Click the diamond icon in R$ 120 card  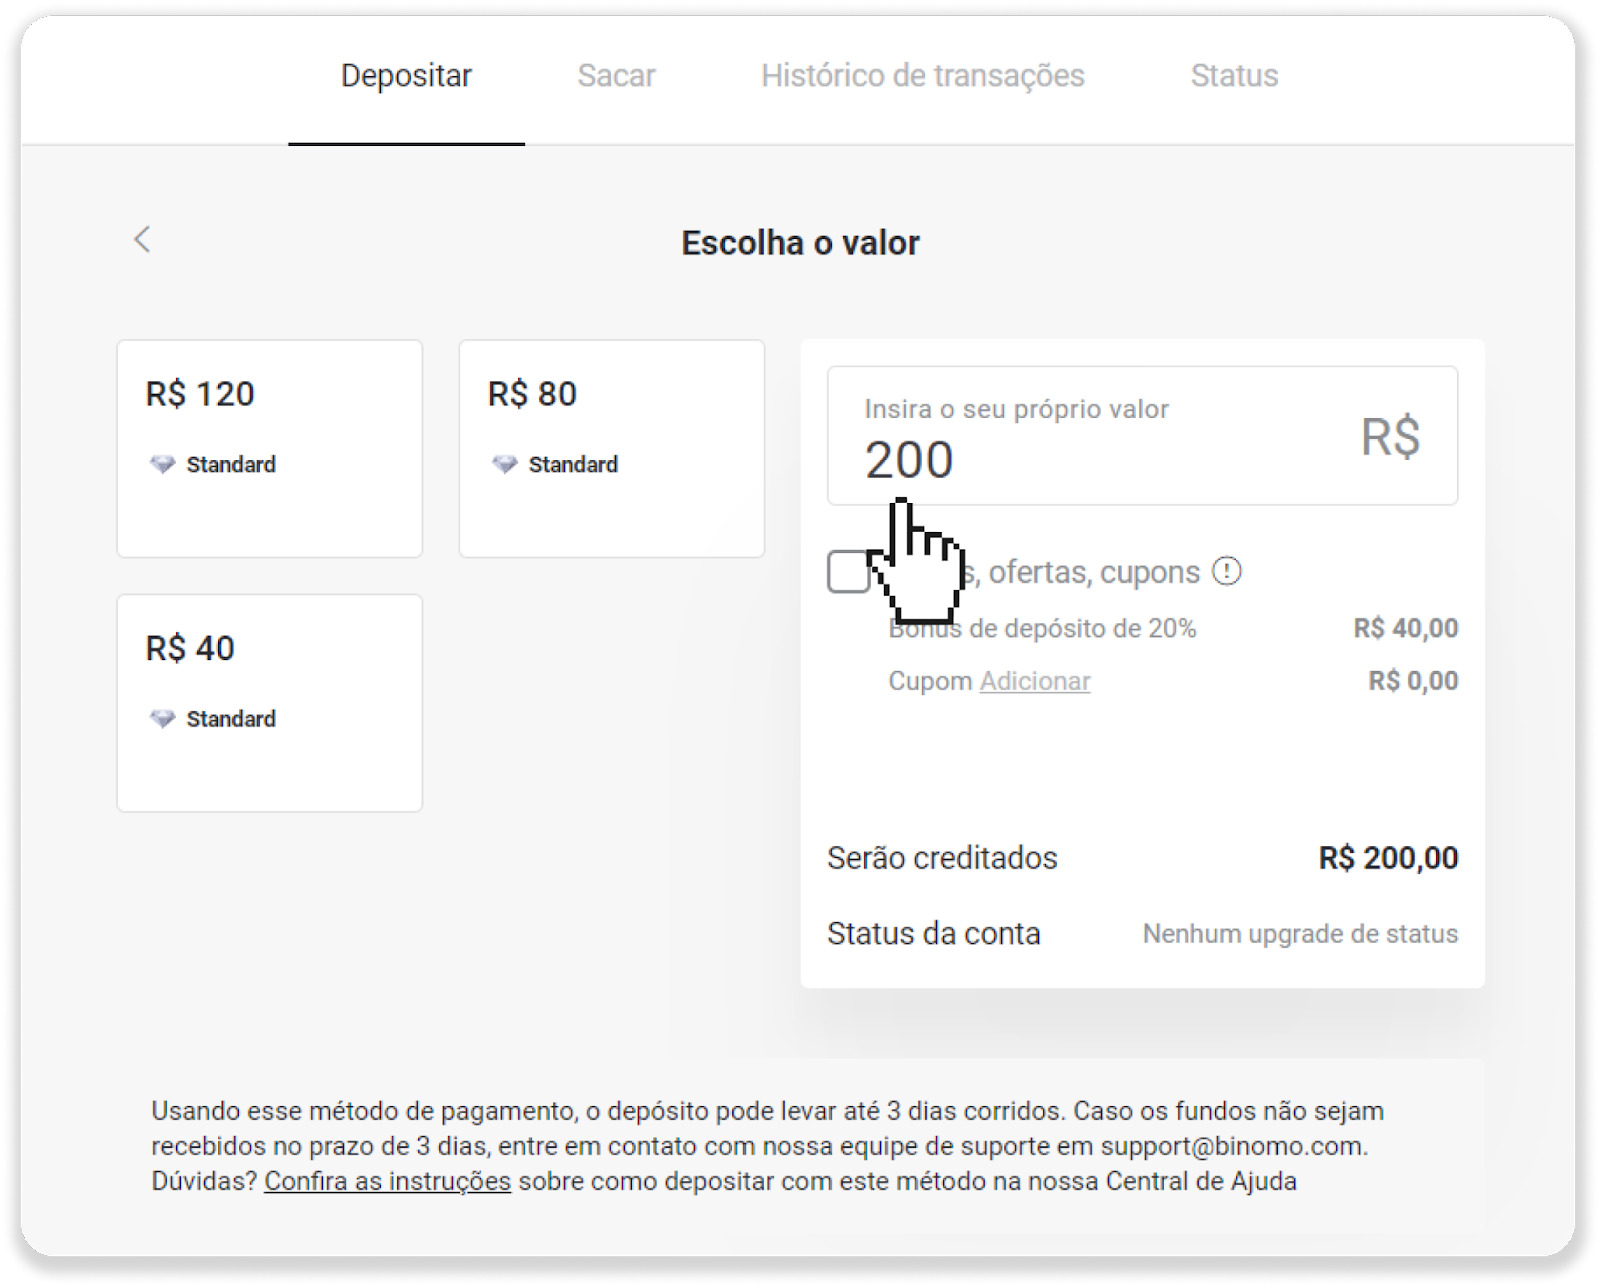162,465
